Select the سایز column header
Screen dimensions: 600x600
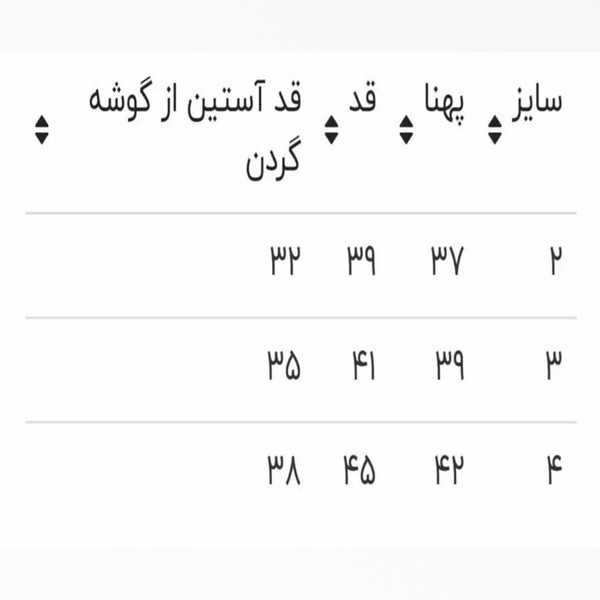pyautogui.click(x=537, y=101)
